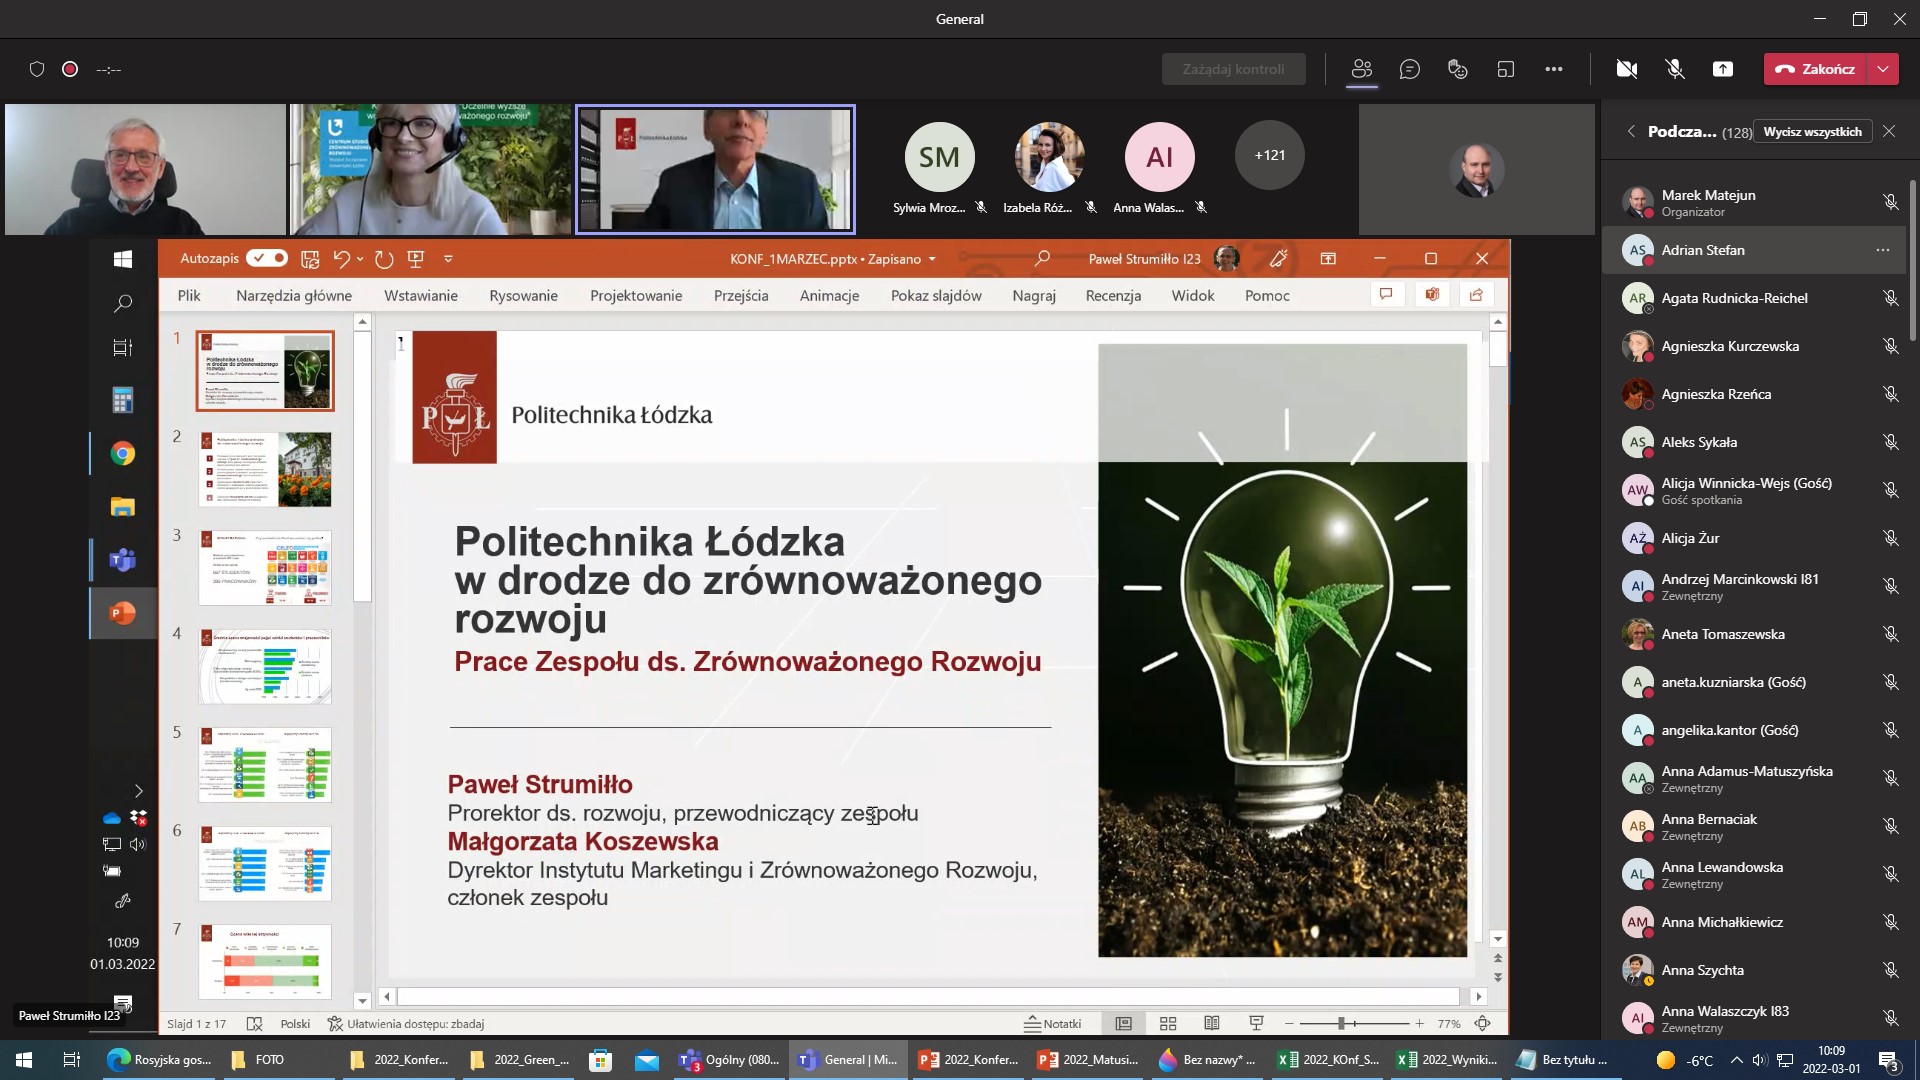
Task: Turn on the camera in Teams
Action: tap(1628, 69)
